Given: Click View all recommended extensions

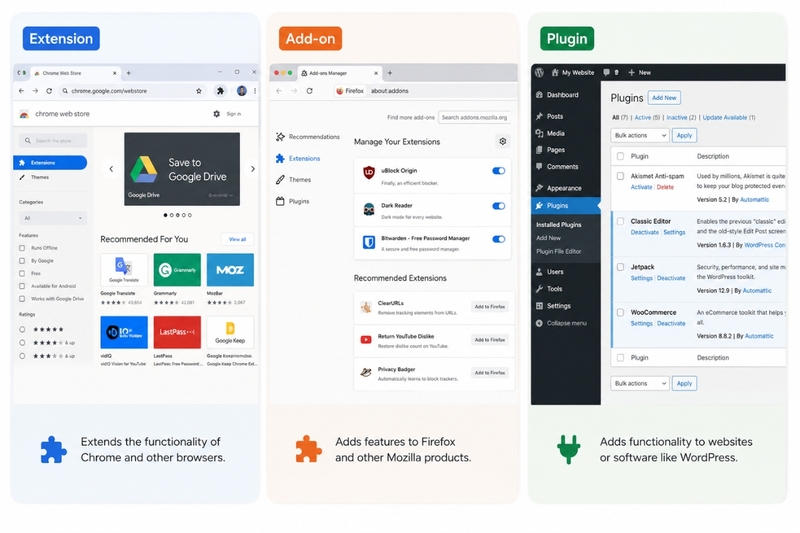Looking at the screenshot, I should coord(237,239).
